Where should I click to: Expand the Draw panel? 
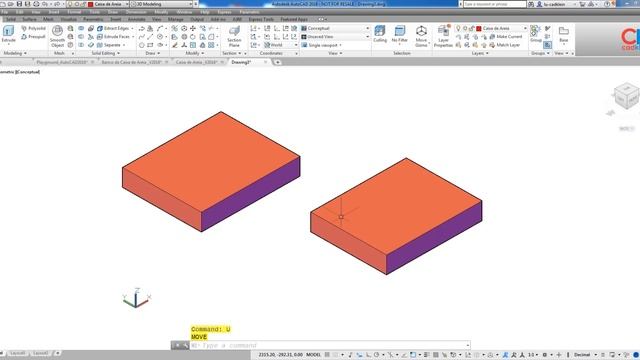153,53
